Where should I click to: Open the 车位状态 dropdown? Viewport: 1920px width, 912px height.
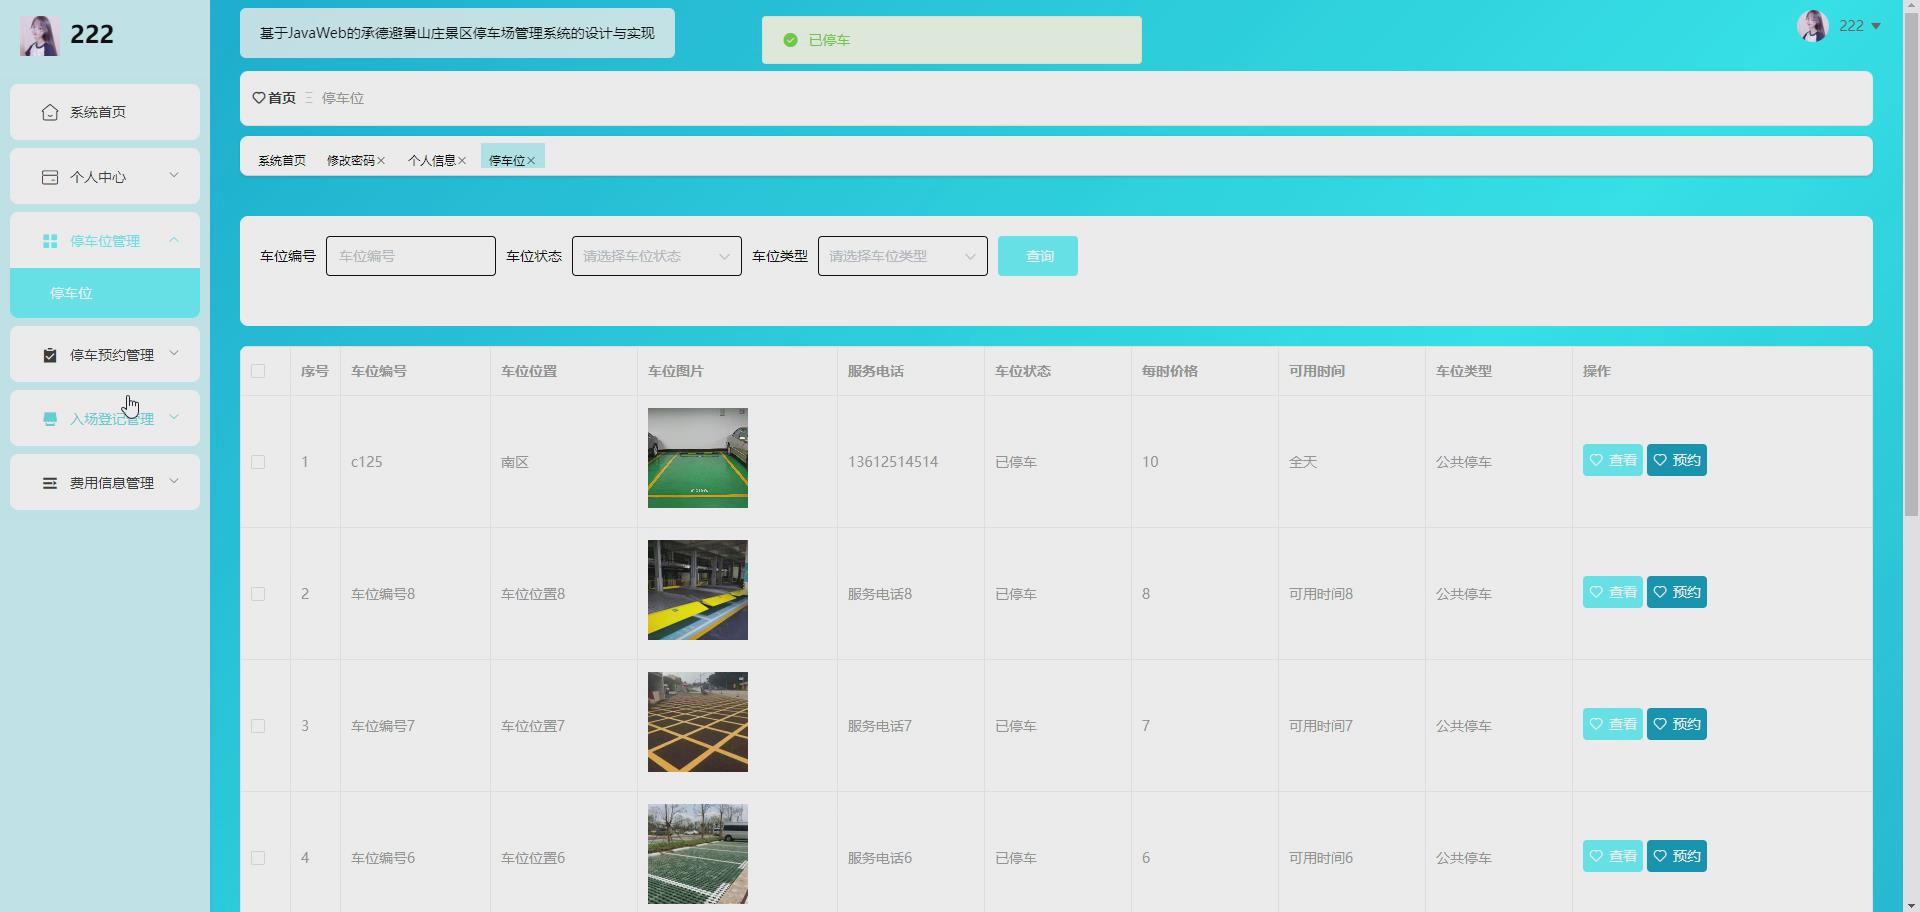[x=657, y=256]
